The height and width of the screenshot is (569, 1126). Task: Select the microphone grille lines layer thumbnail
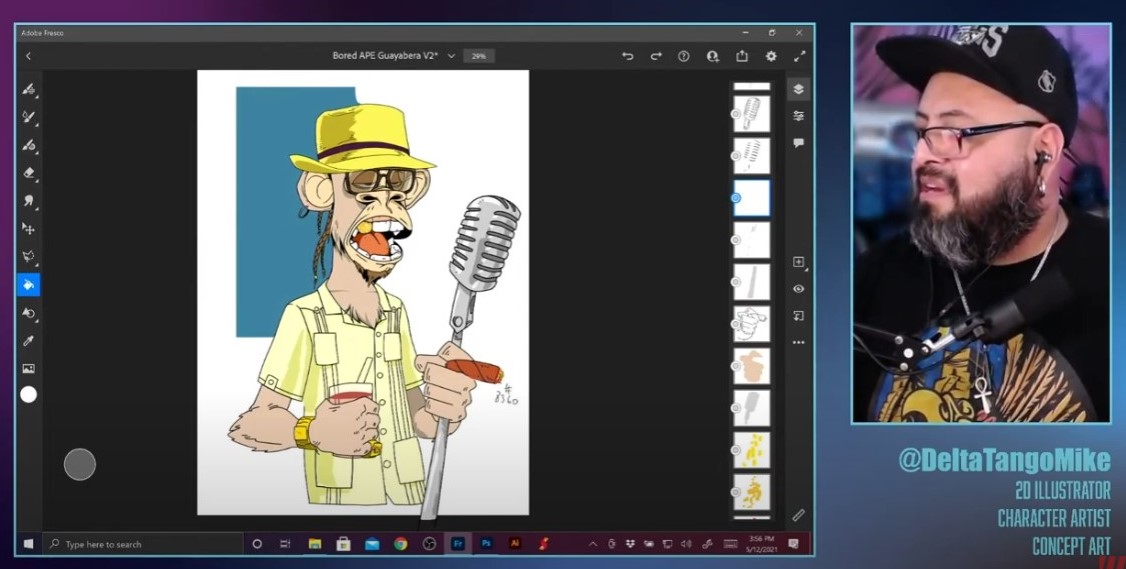click(x=751, y=156)
